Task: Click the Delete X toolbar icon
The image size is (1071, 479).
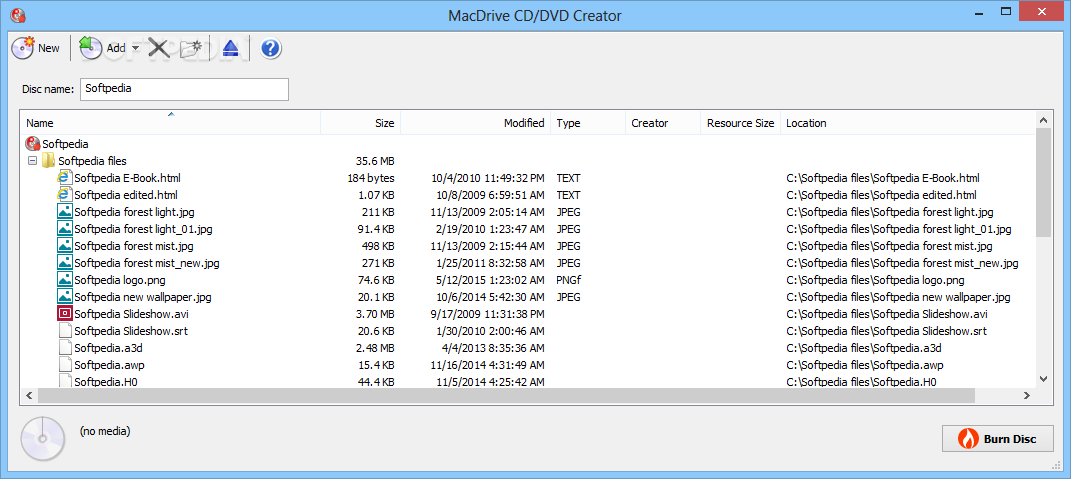Action: point(158,48)
